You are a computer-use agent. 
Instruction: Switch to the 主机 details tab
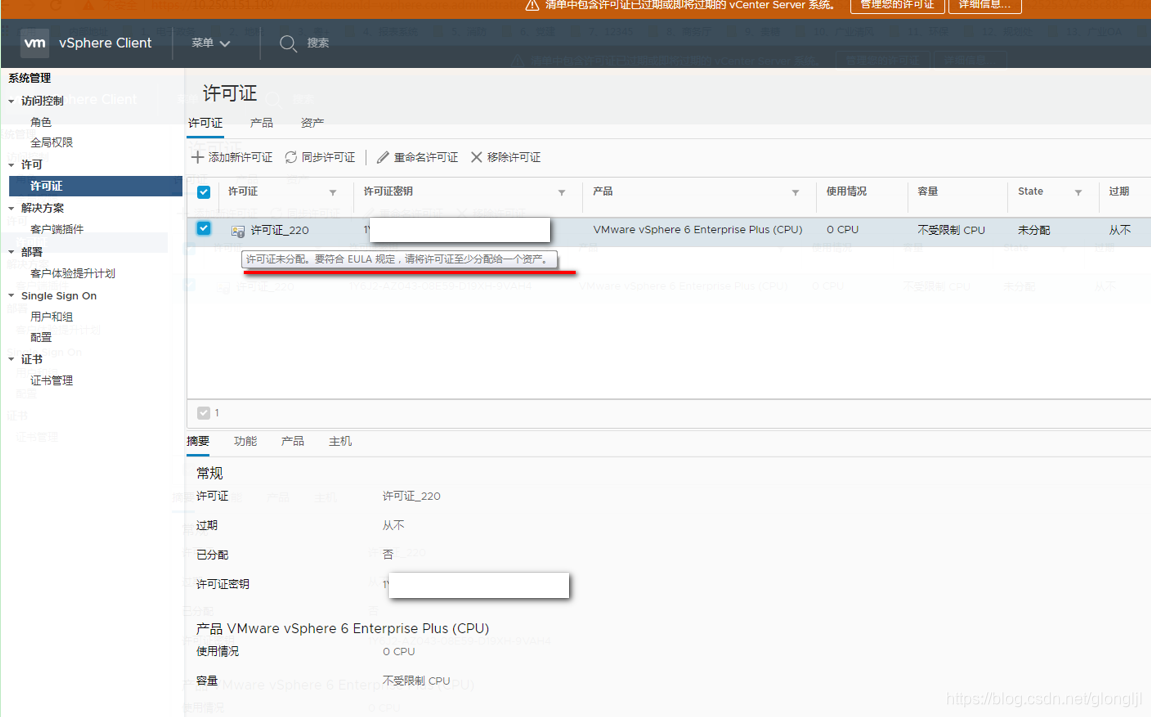pos(340,441)
